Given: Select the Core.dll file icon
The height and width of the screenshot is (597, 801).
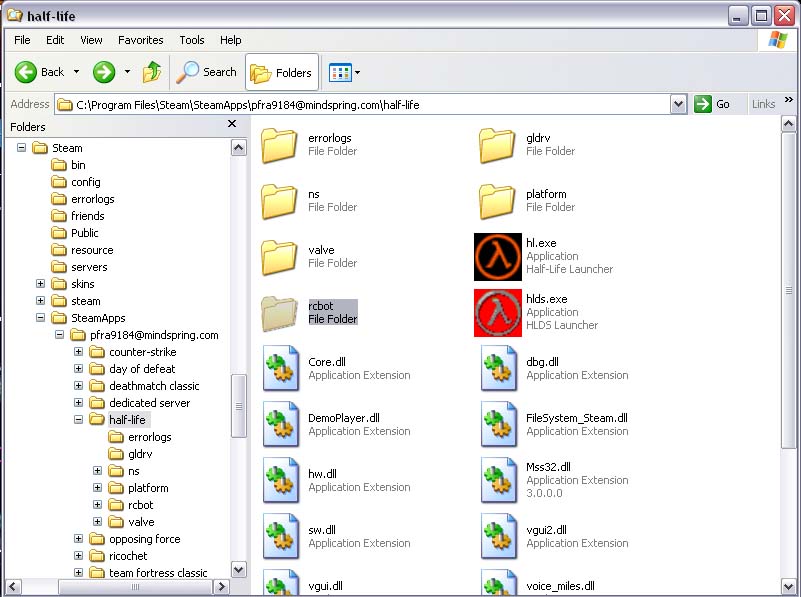Looking at the screenshot, I should tap(280, 368).
